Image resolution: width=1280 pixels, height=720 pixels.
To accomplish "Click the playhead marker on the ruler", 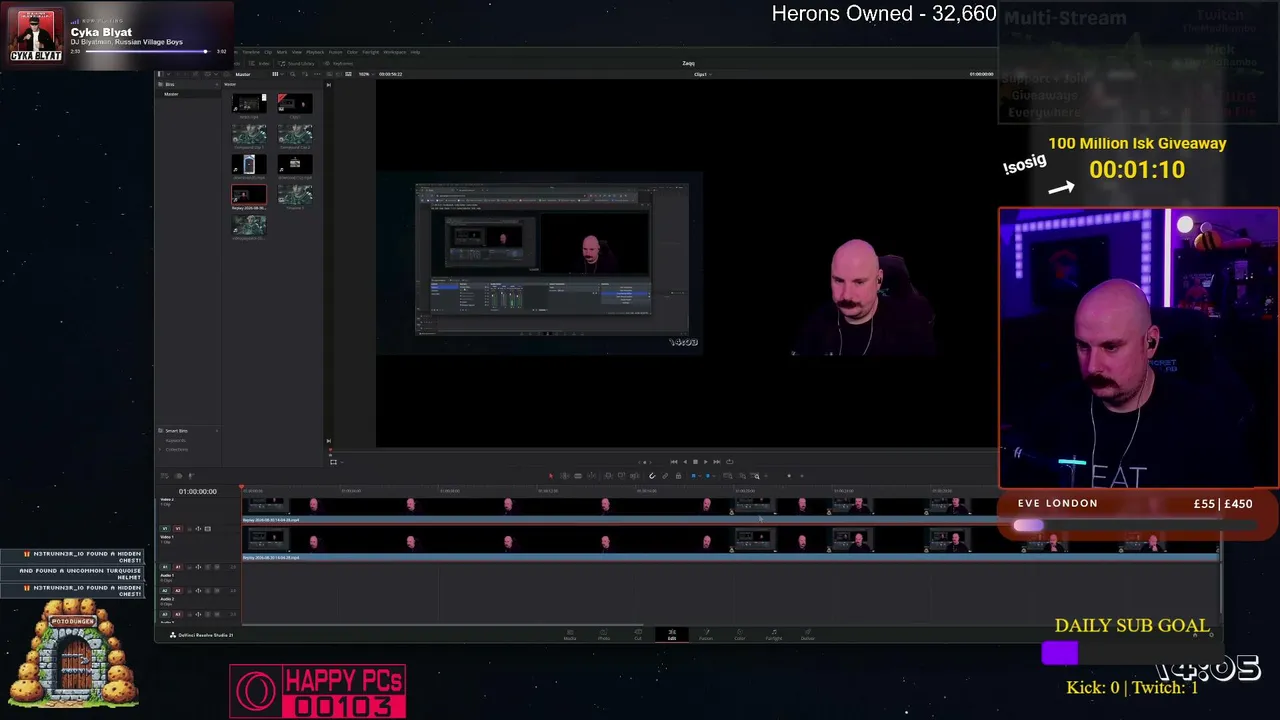I will point(241,489).
